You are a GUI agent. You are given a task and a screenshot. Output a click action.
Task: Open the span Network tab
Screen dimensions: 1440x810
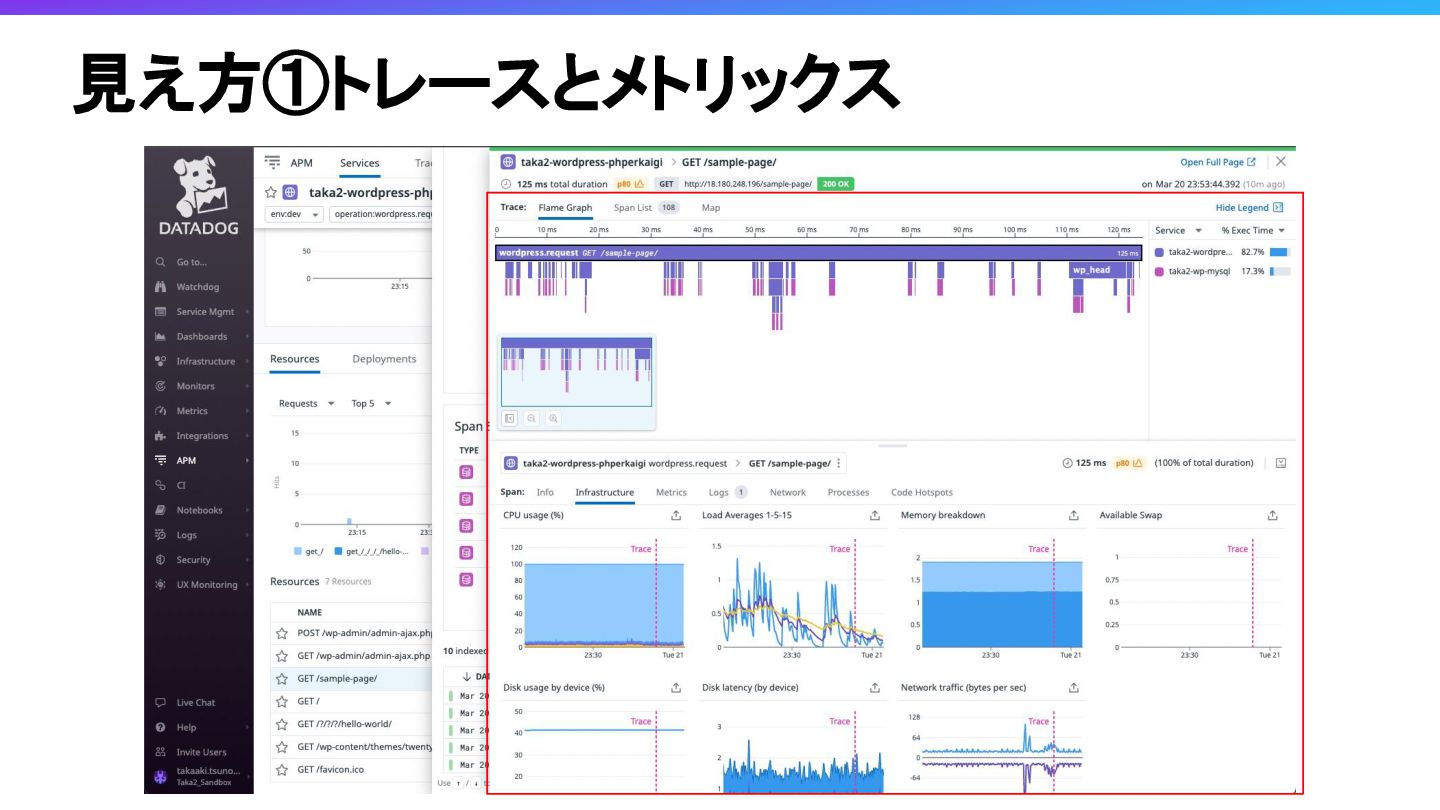787,492
